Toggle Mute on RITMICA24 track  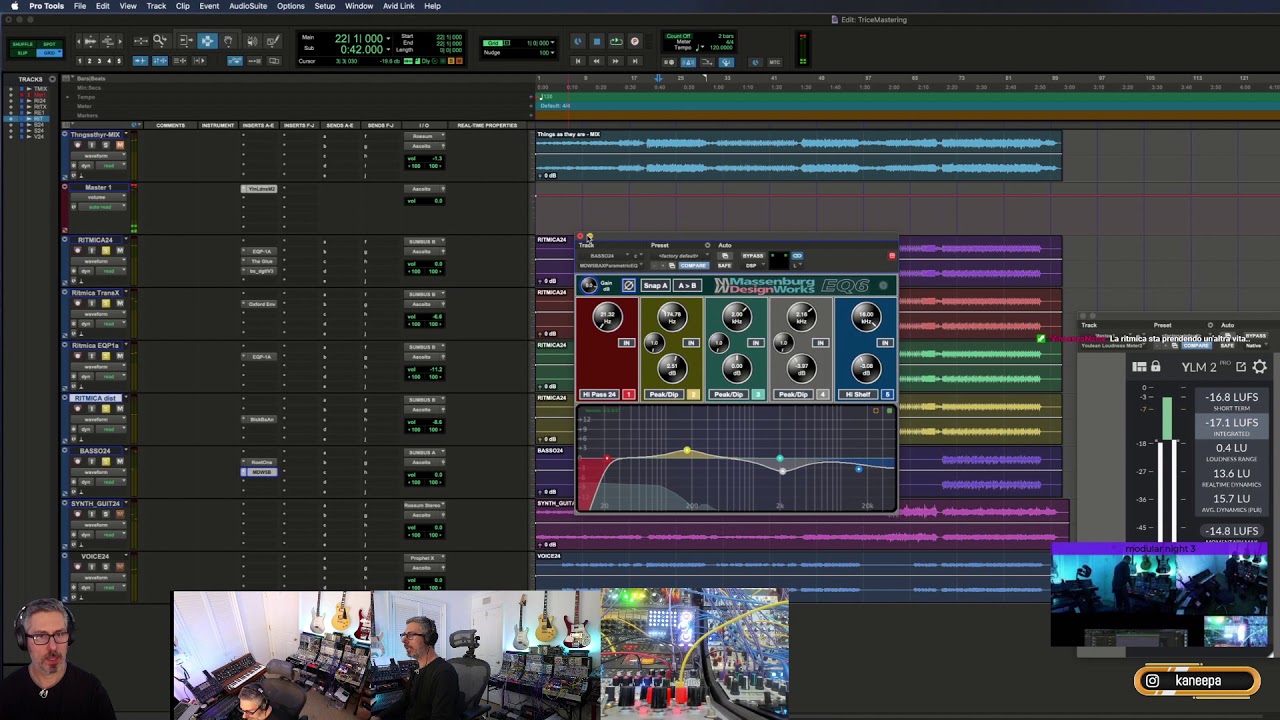(x=120, y=250)
